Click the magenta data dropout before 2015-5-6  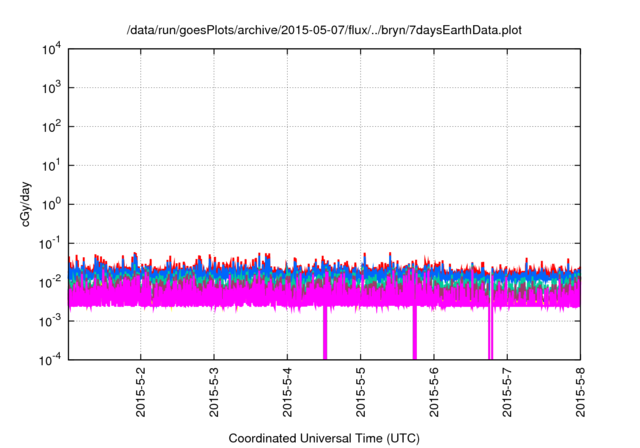414,333
